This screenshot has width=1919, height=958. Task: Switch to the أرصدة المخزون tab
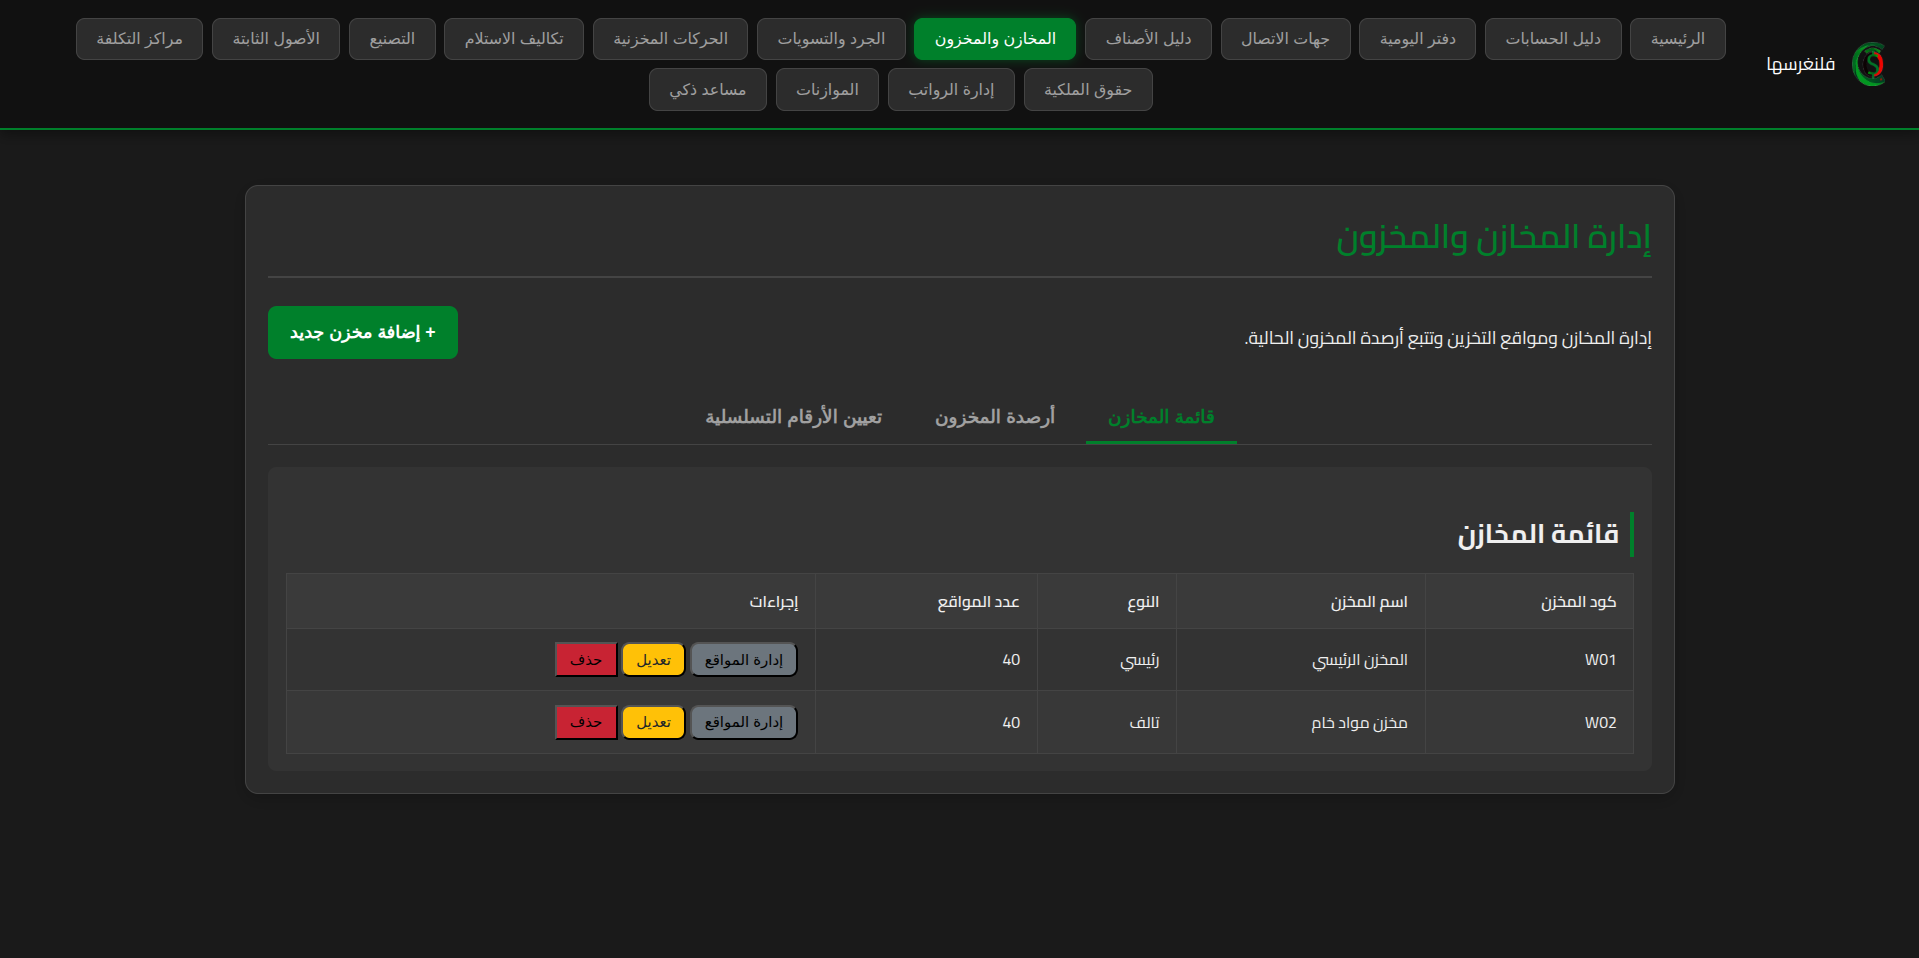coord(994,417)
